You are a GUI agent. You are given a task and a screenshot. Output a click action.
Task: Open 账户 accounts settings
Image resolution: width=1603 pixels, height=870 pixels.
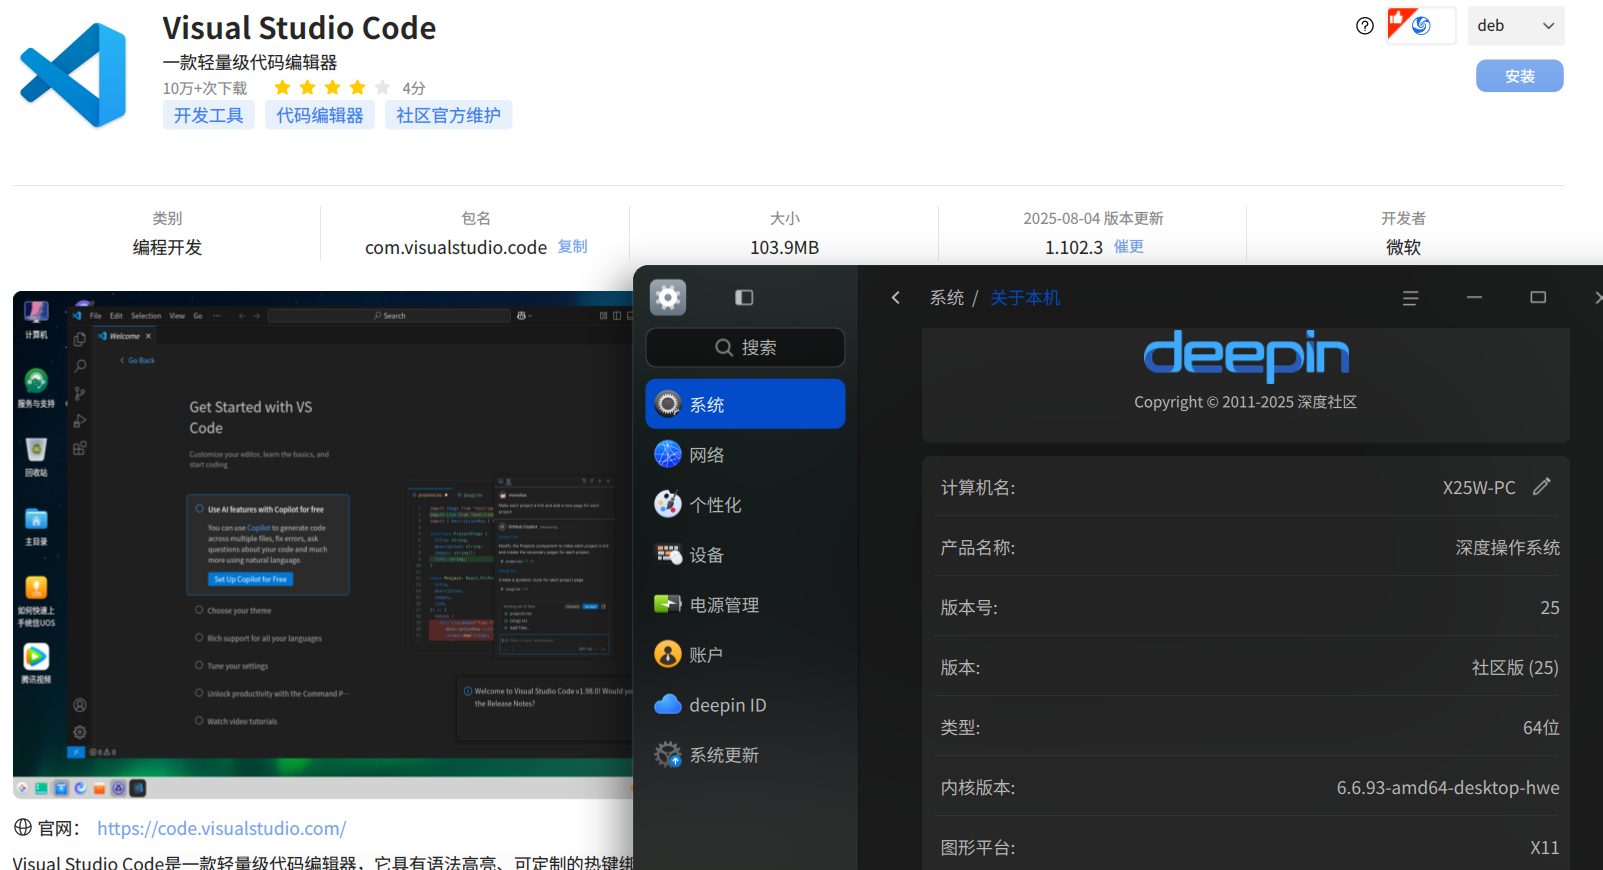[745, 655]
